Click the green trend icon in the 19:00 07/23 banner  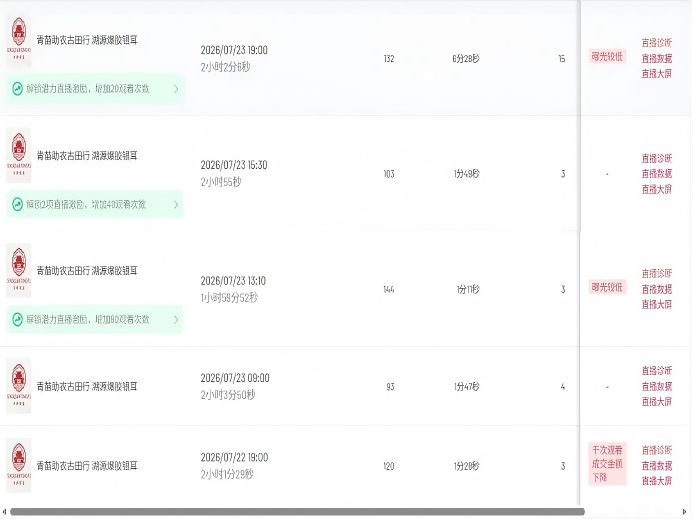tap(17, 89)
